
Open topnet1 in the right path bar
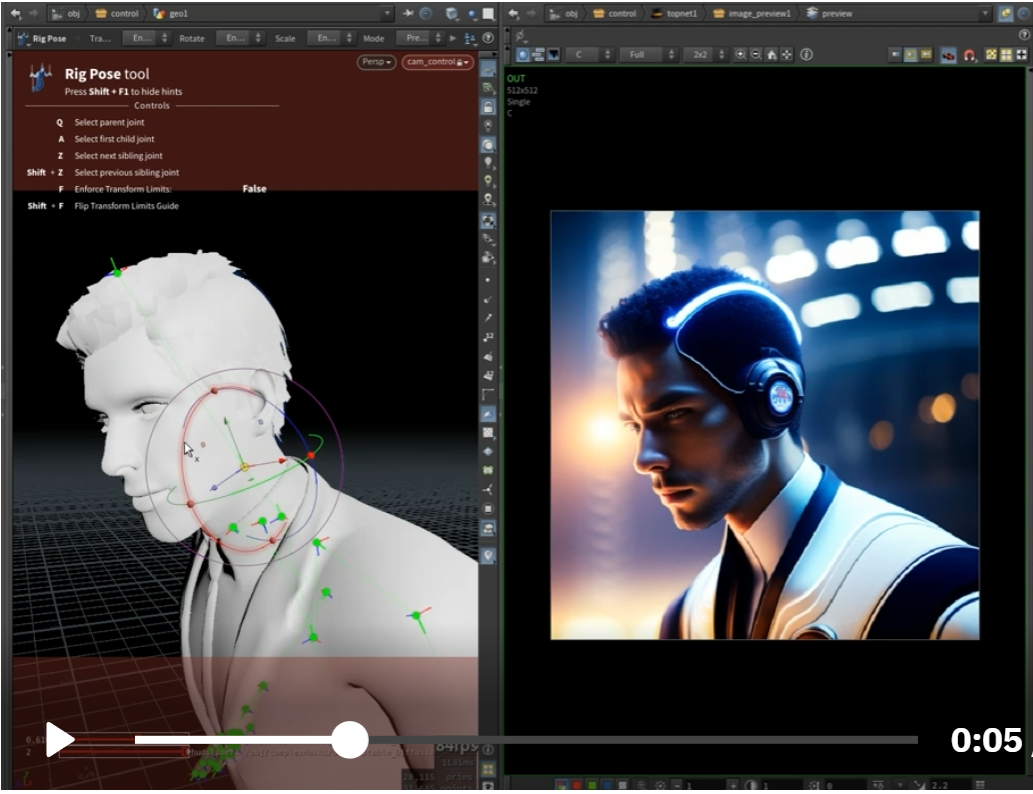pyautogui.click(x=674, y=13)
